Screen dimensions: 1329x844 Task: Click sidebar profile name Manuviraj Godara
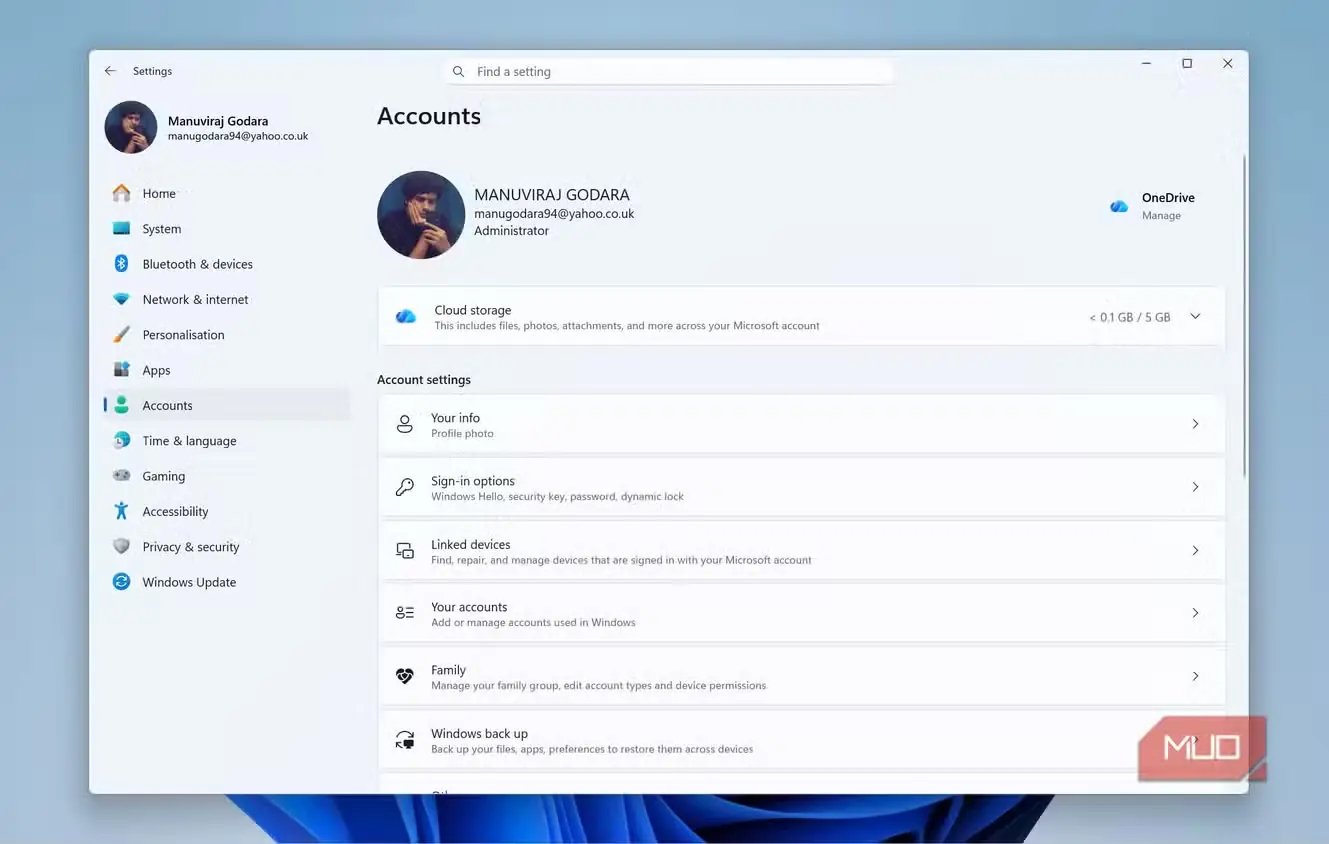coord(218,121)
